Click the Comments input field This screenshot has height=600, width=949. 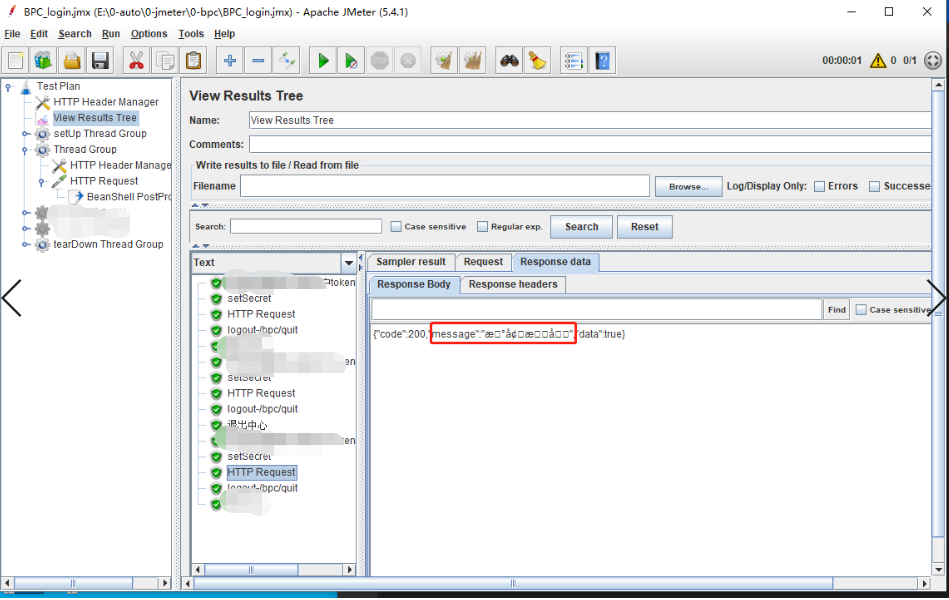click(590, 144)
